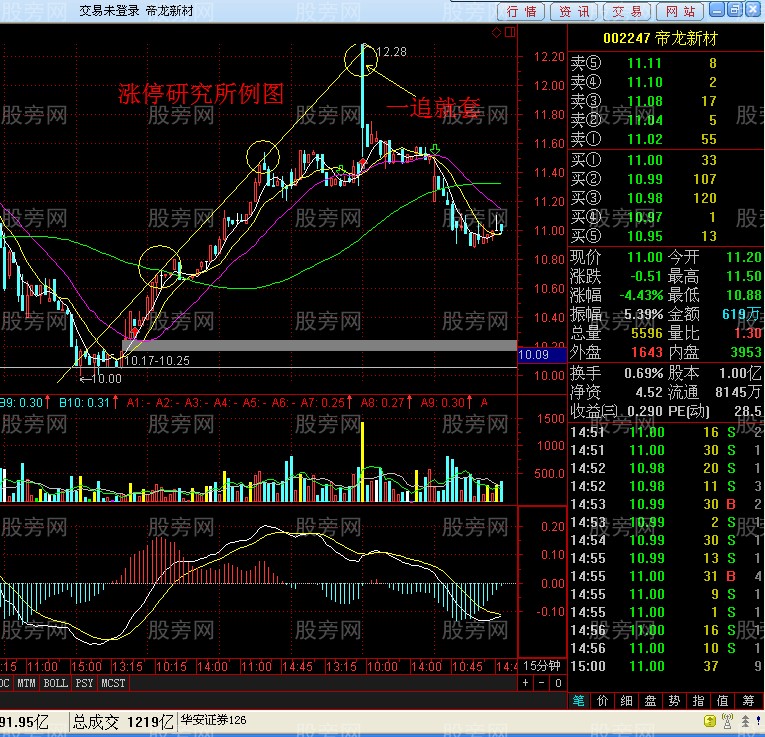Zoom in chart with the plus button
The height and width of the screenshot is (737, 765).
[525, 683]
